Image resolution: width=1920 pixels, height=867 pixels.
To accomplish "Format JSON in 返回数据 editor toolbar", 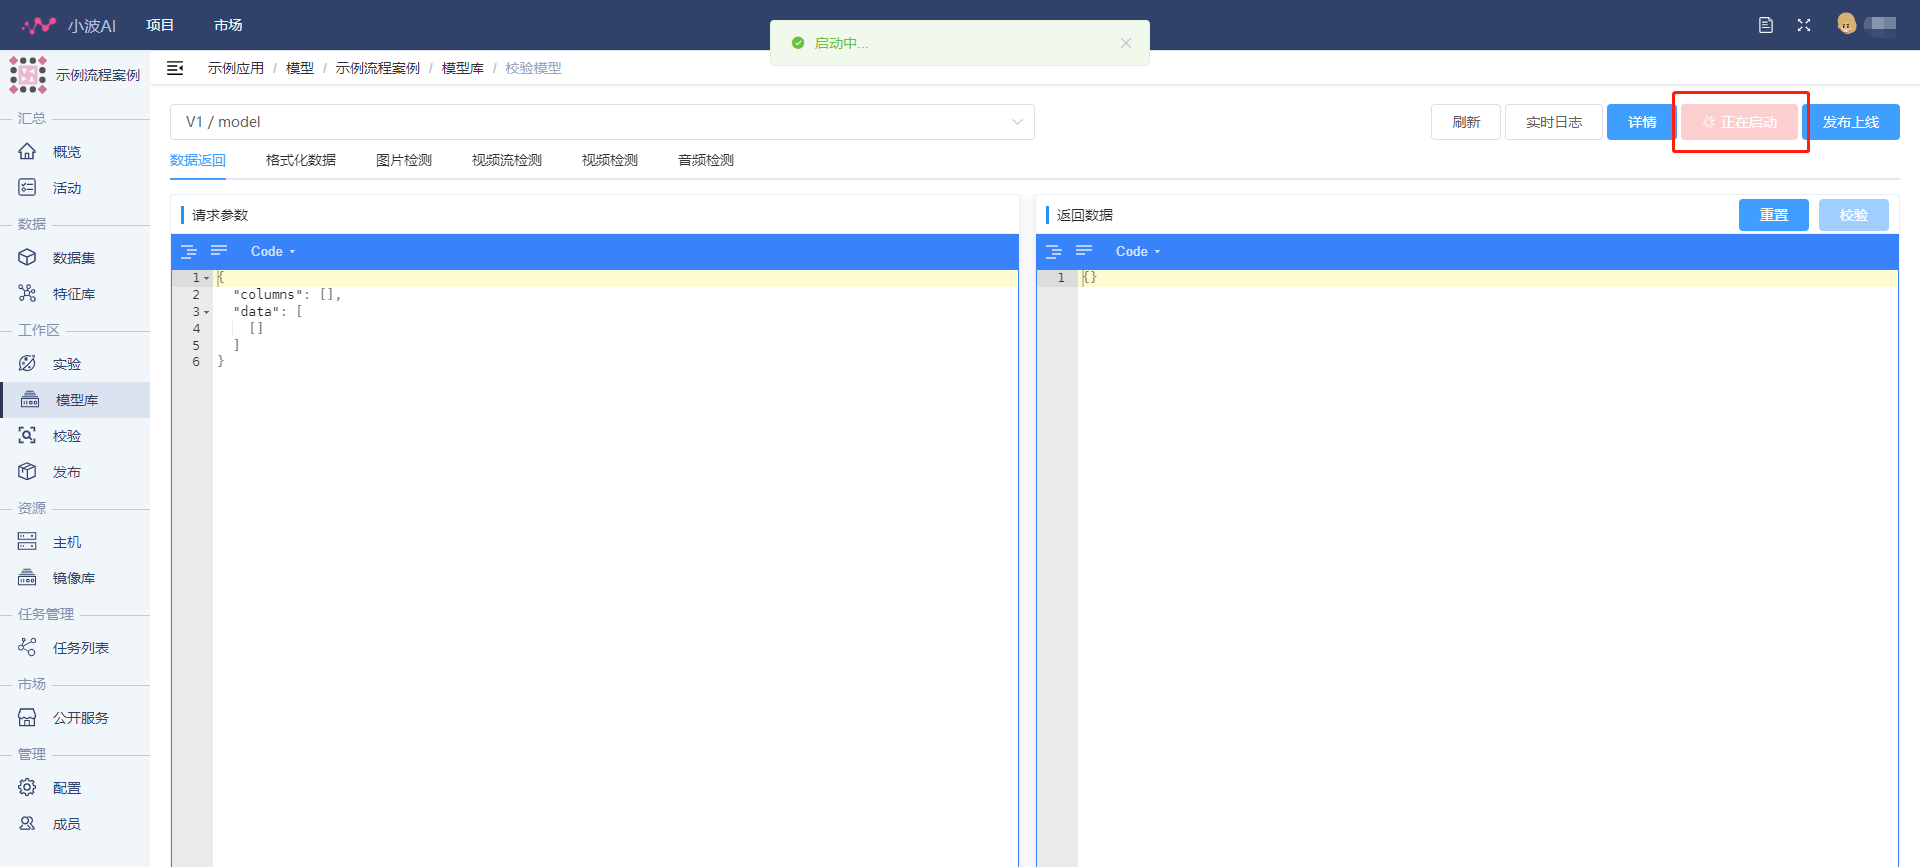I will point(1053,251).
